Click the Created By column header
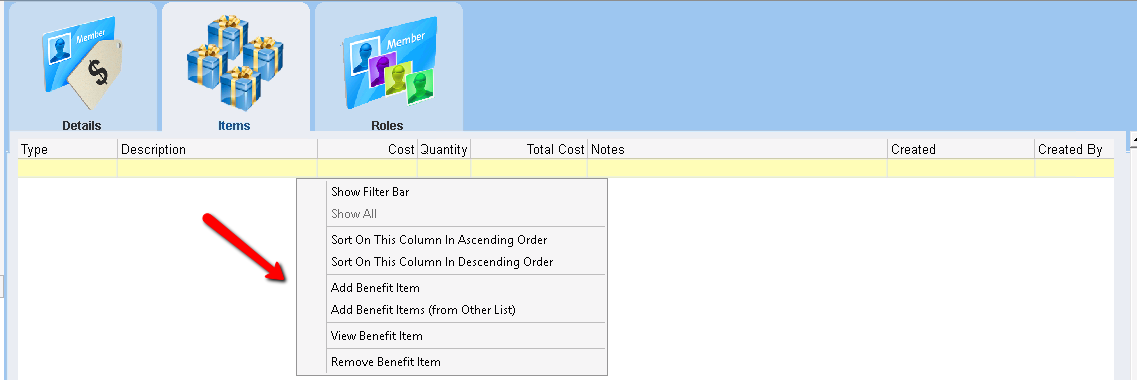This screenshot has width=1137, height=380. coord(1074,149)
